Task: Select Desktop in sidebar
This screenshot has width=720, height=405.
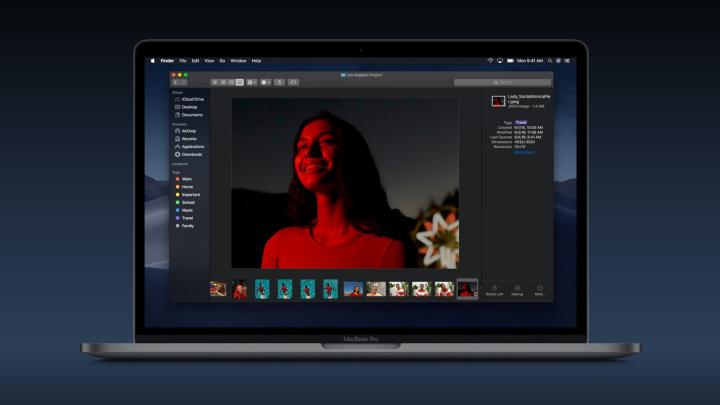Action: (x=186, y=107)
